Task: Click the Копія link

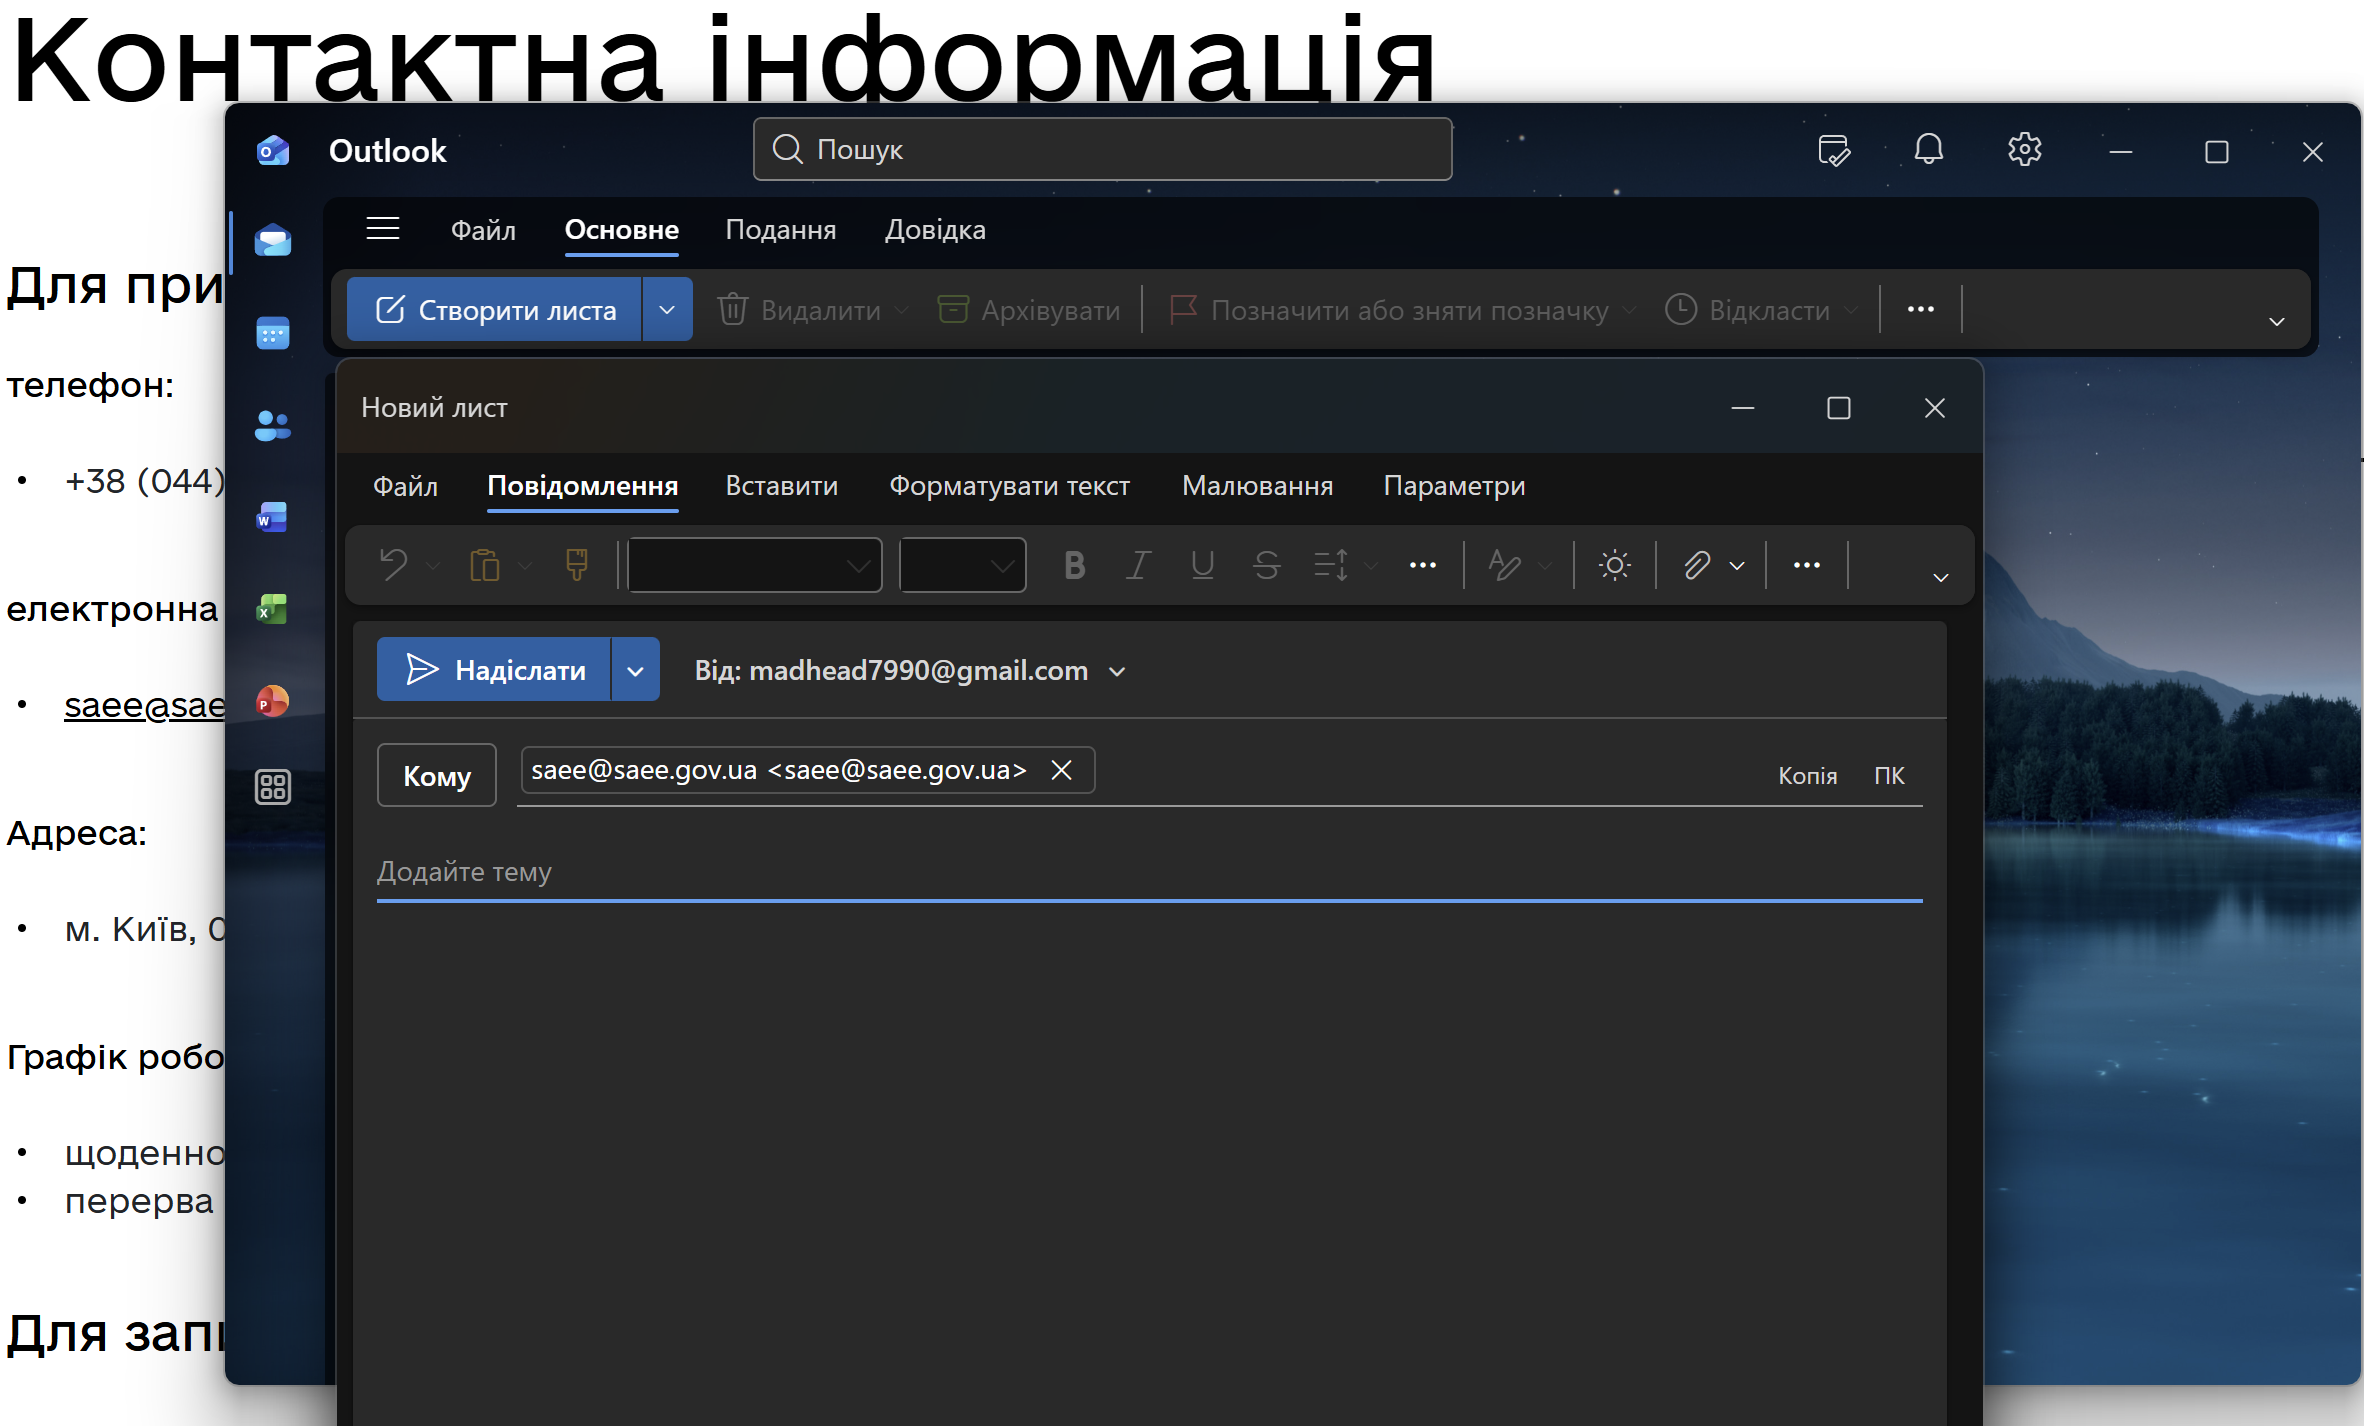Action: [x=1807, y=776]
